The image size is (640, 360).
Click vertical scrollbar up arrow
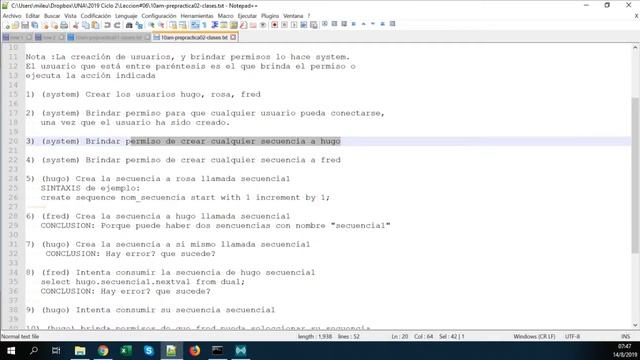click(x=635, y=48)
